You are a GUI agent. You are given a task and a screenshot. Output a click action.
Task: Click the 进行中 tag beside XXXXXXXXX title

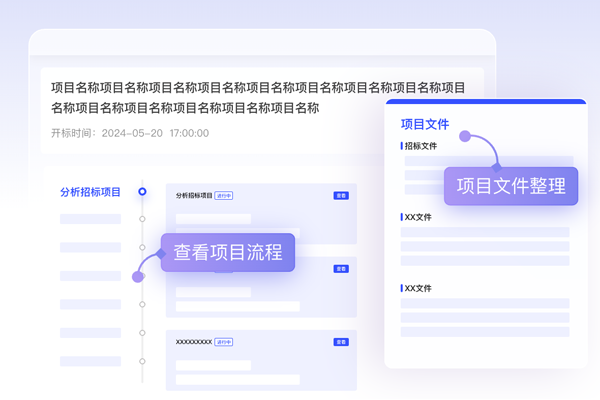click(224, 342)
